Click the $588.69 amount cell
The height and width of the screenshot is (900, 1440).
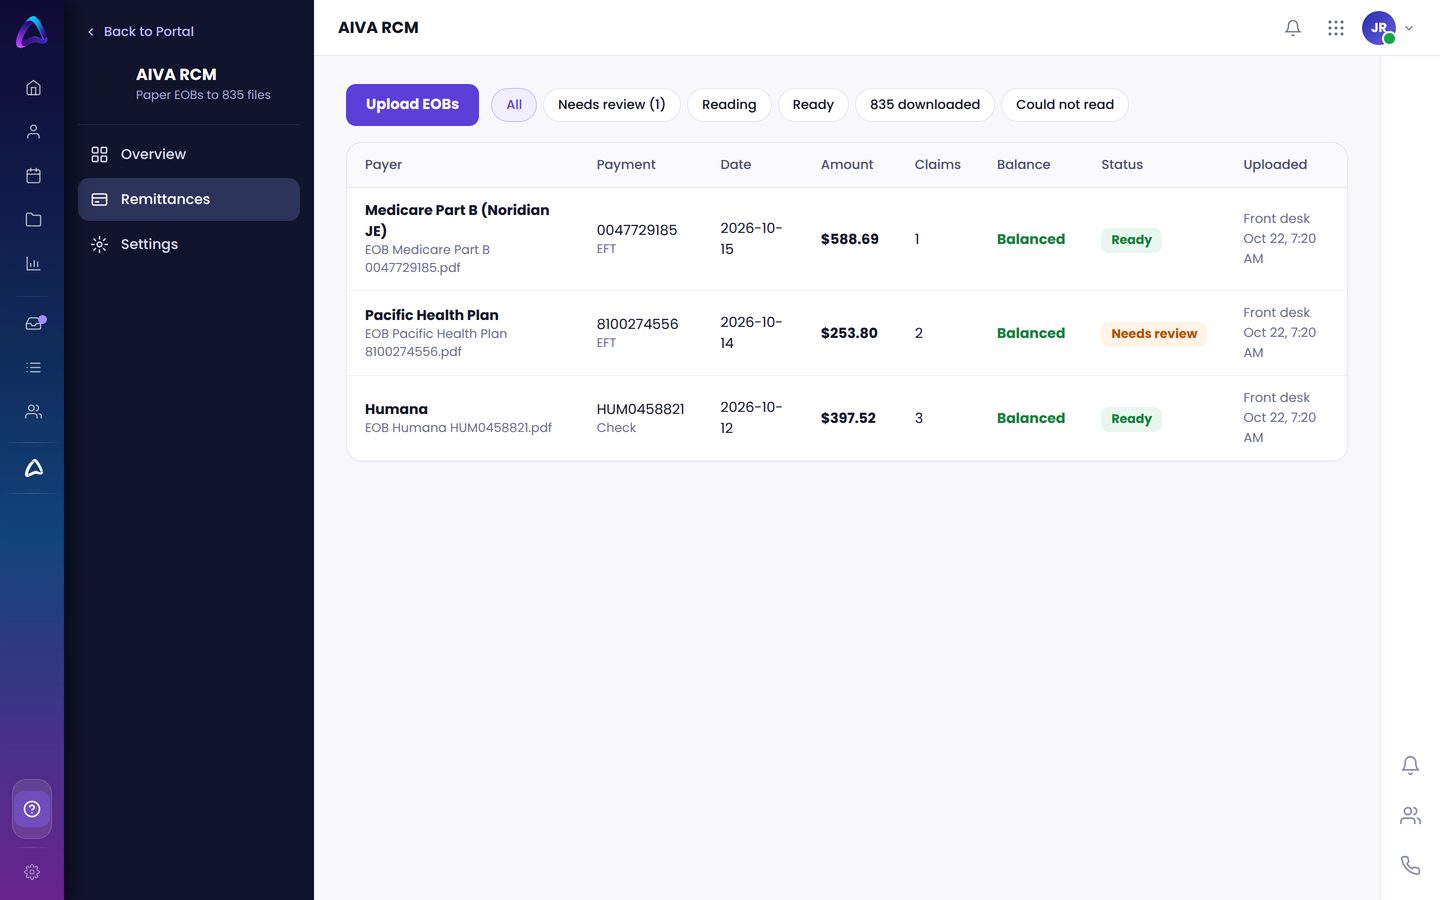850,239
